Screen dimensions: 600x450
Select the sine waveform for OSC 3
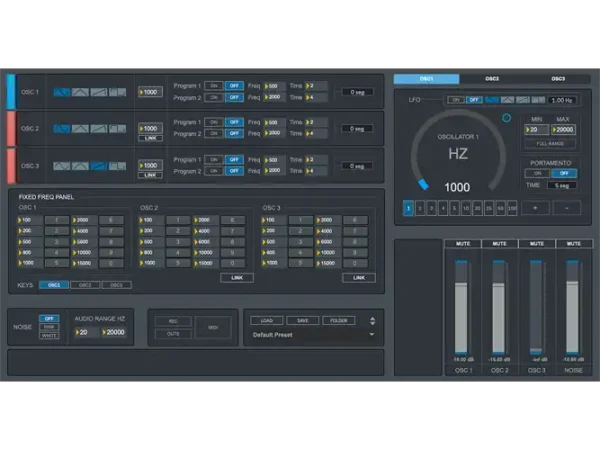(62, 166)
